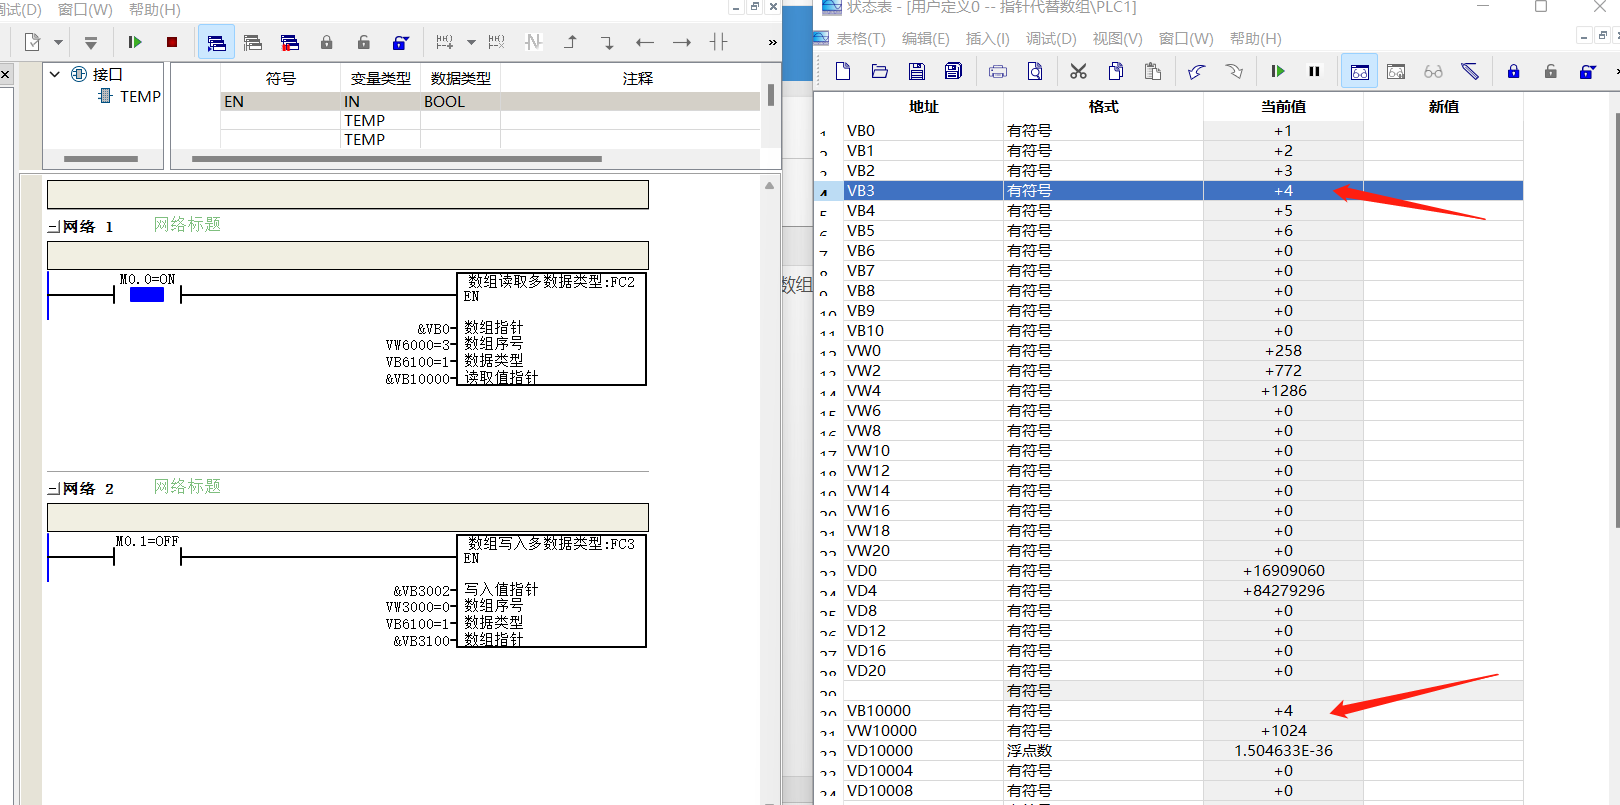1620x805 pixels.
Task: Click the 当前值 column header
Action: tap(1283, 106)
